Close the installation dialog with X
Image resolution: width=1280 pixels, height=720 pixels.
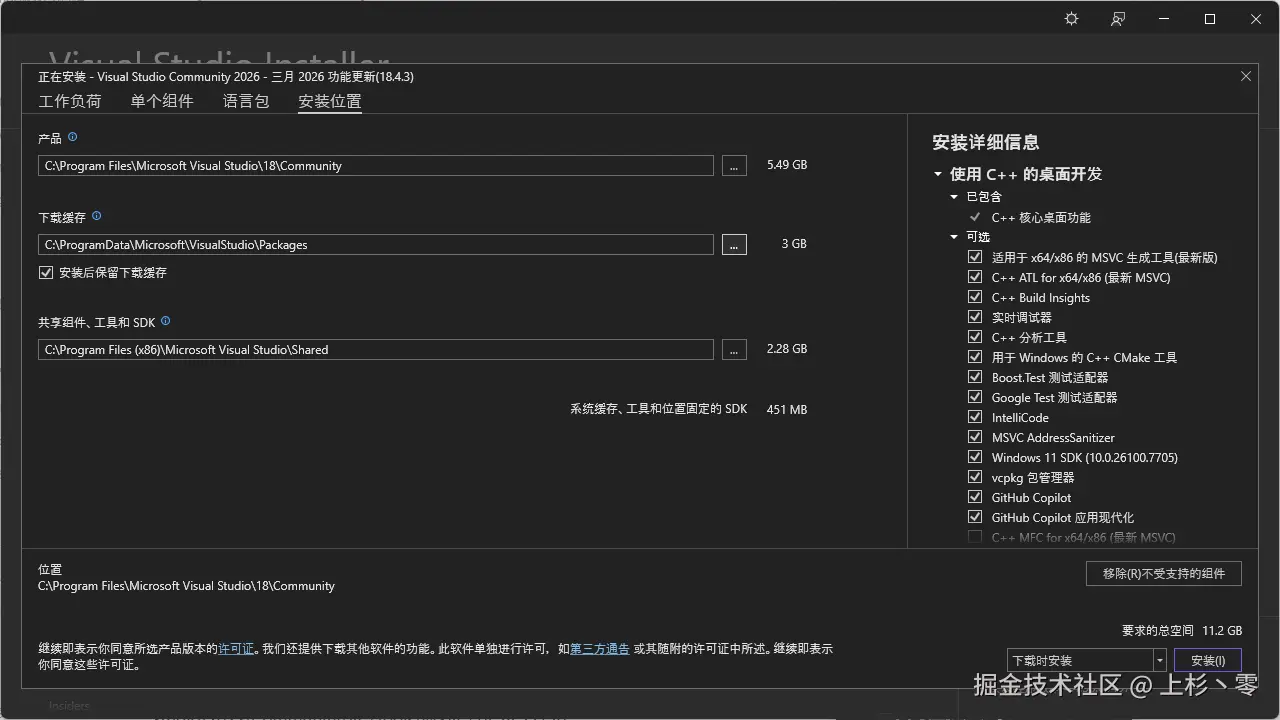[x=1246, y=76]
